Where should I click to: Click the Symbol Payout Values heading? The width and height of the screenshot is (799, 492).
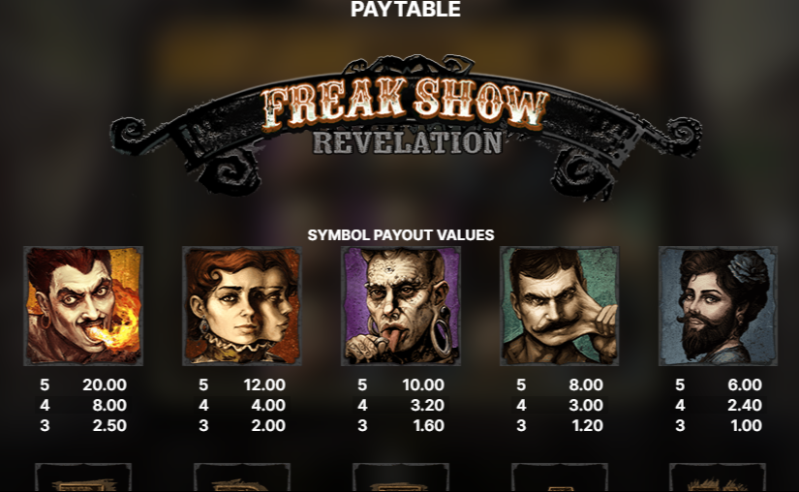pyautogui.click(x=401, y=235)
